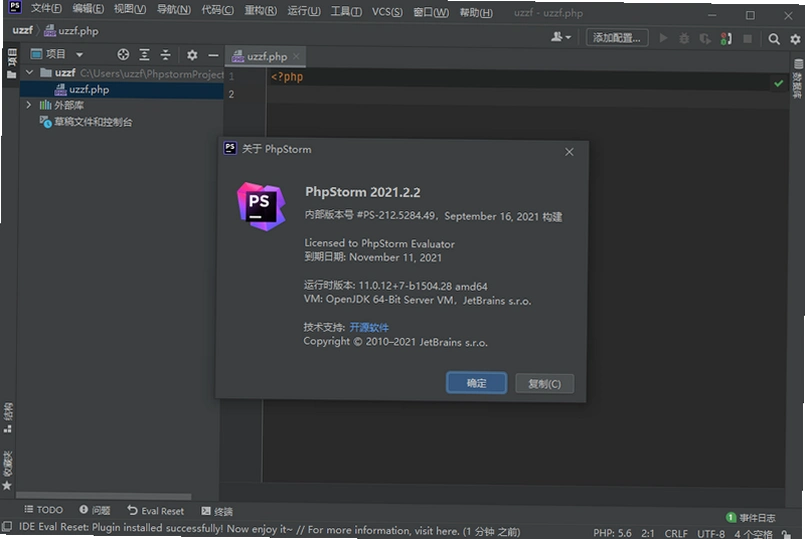Open the Database side tool window
This screenshot has width=805, height=539.
(798, 78)
